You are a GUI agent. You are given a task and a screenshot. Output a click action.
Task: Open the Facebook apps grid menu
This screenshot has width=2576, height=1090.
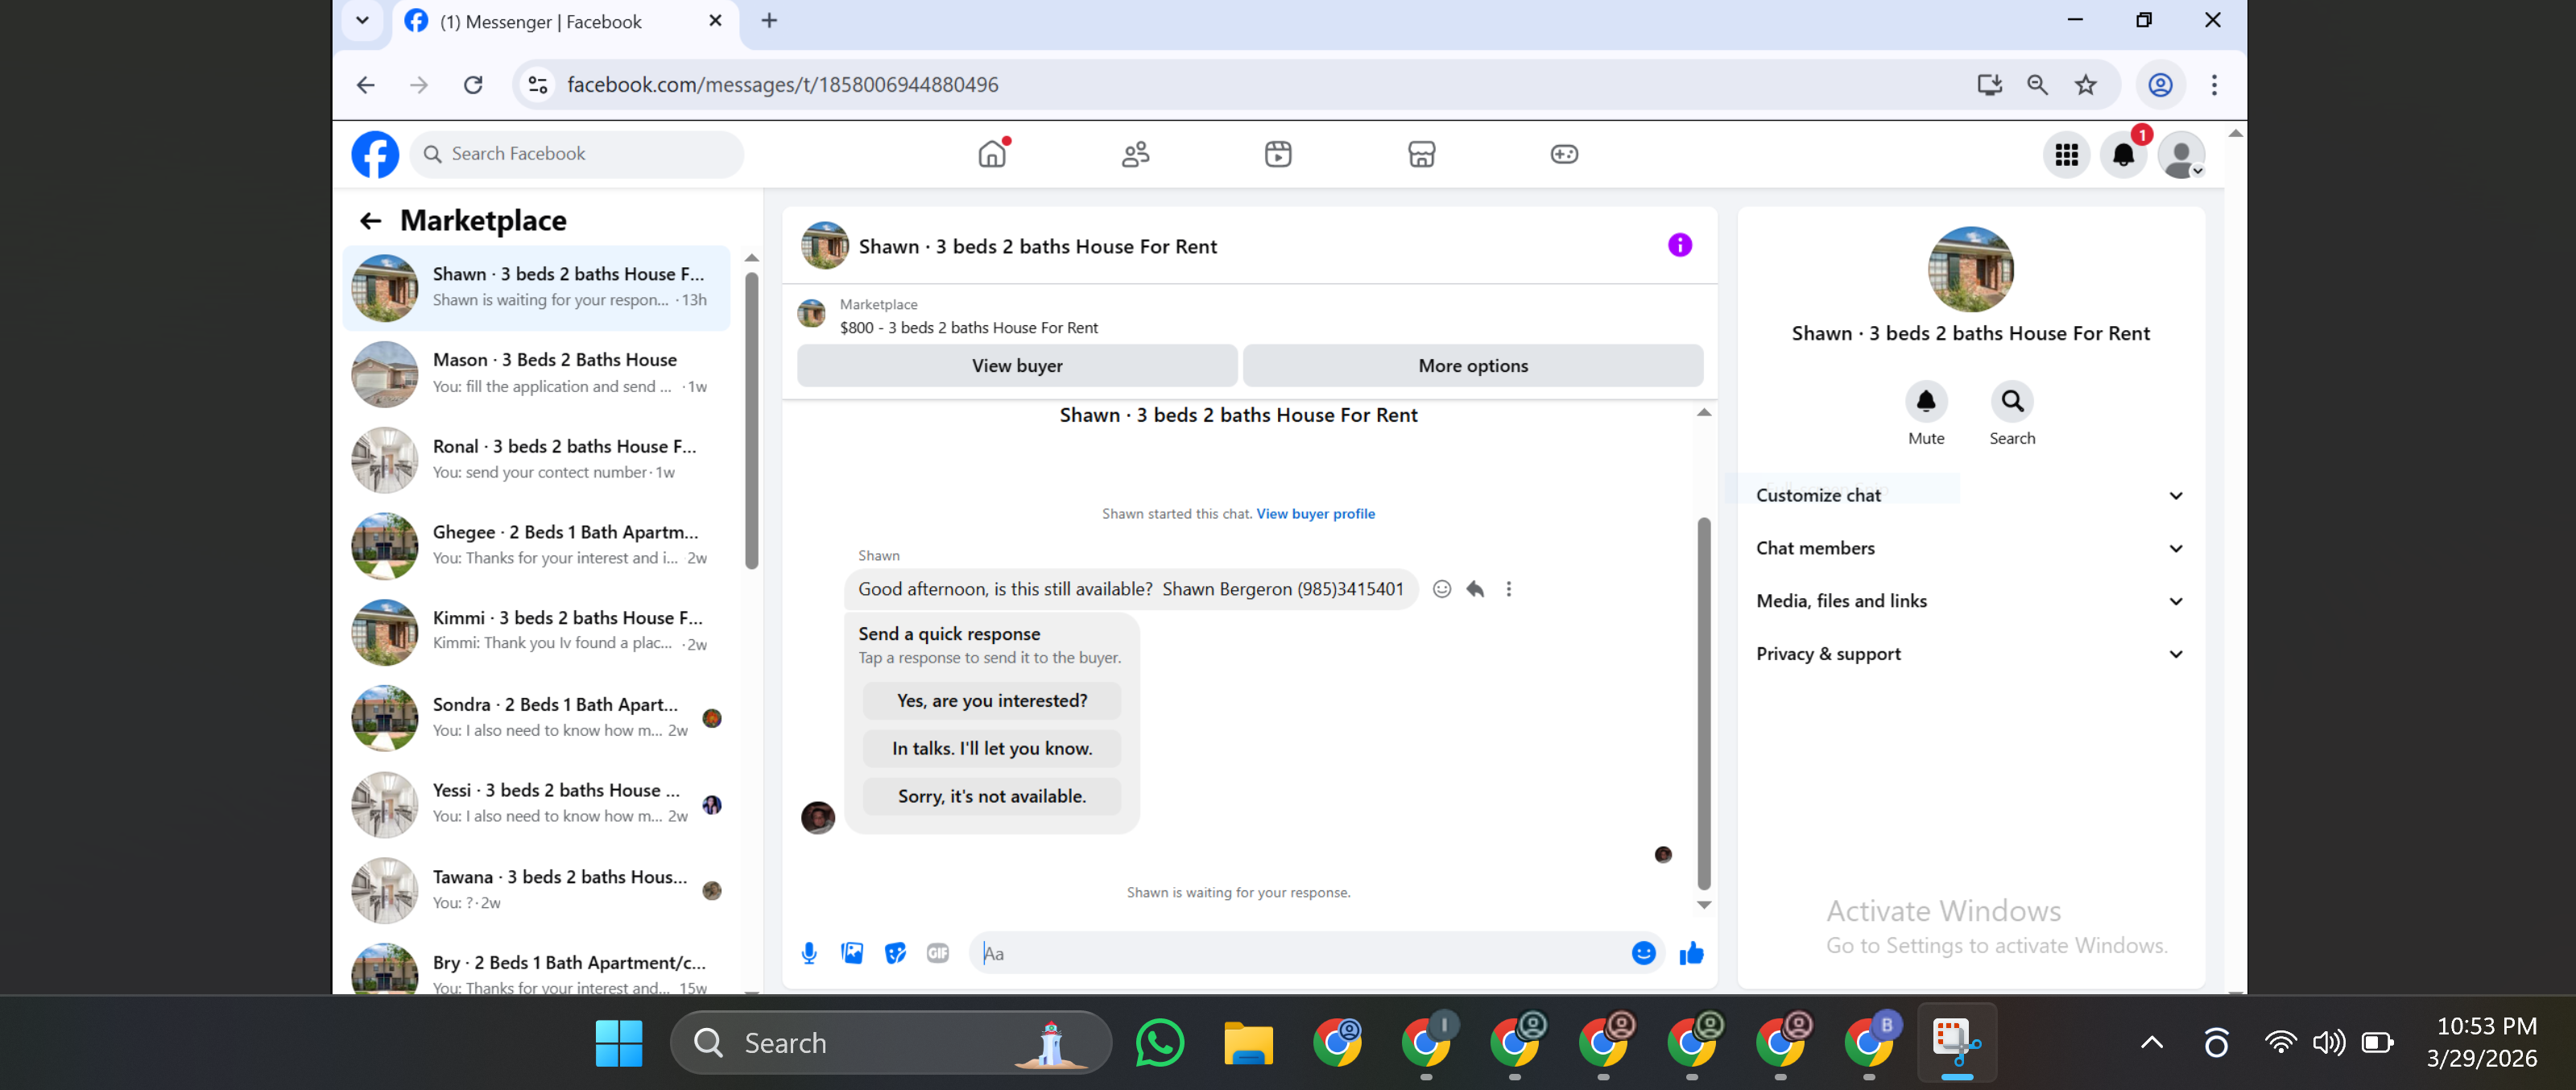[x=2066, y=155]
